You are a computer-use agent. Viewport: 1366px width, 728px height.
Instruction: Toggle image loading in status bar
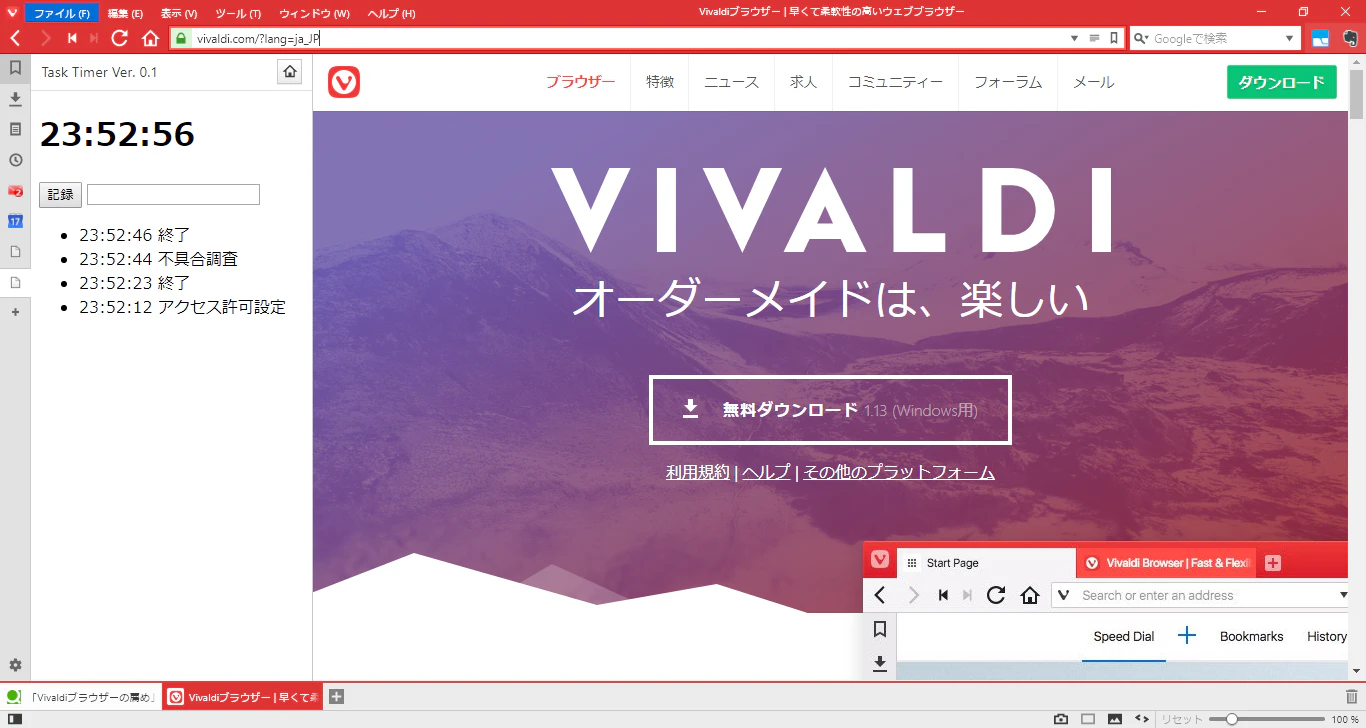click(1115, 719)
